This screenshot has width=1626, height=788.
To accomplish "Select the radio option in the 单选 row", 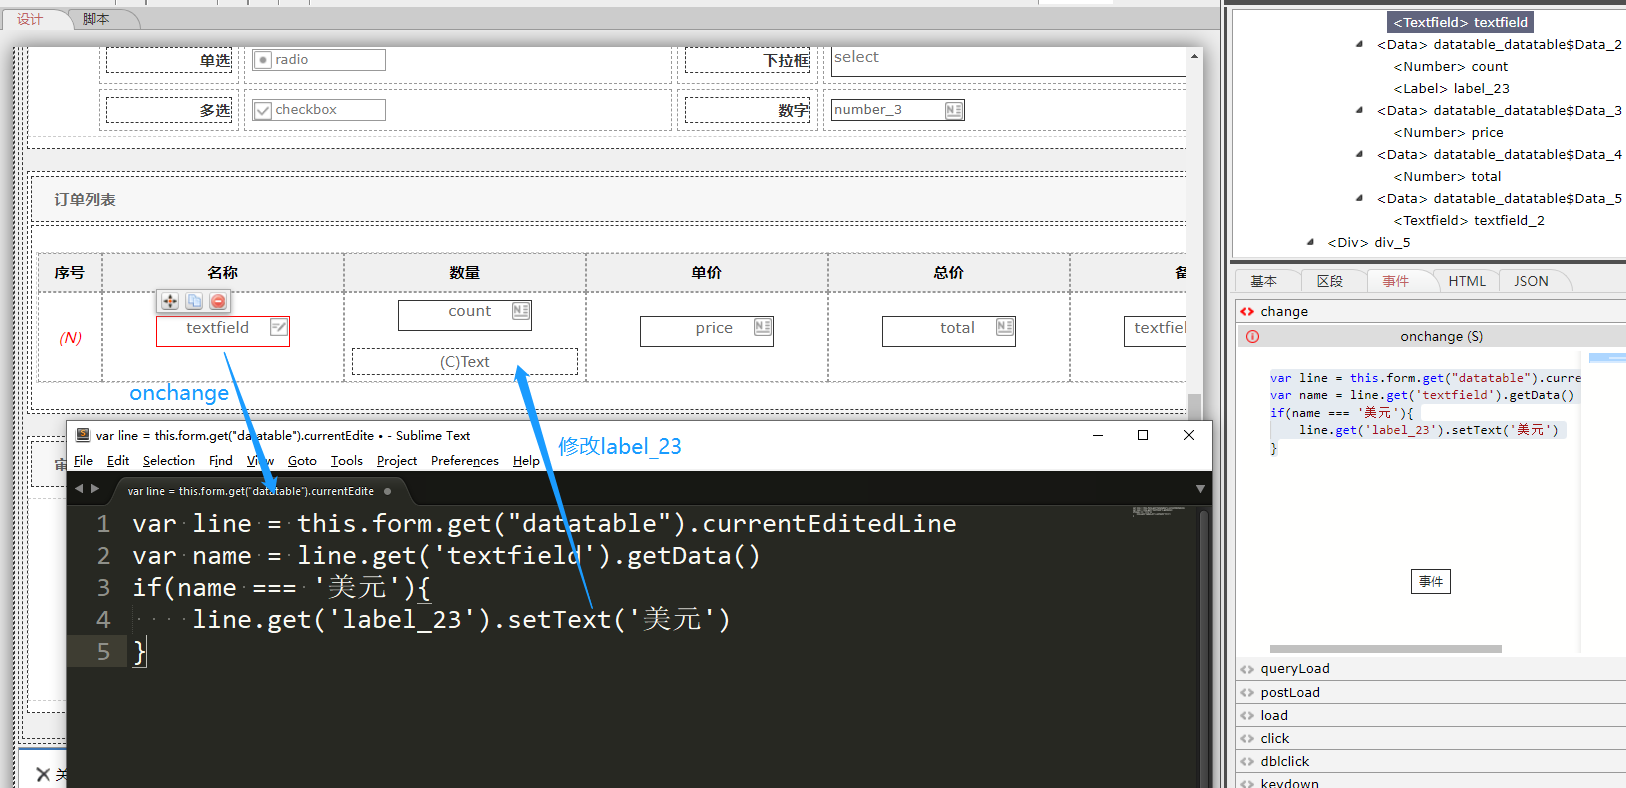I will [263, 60].
